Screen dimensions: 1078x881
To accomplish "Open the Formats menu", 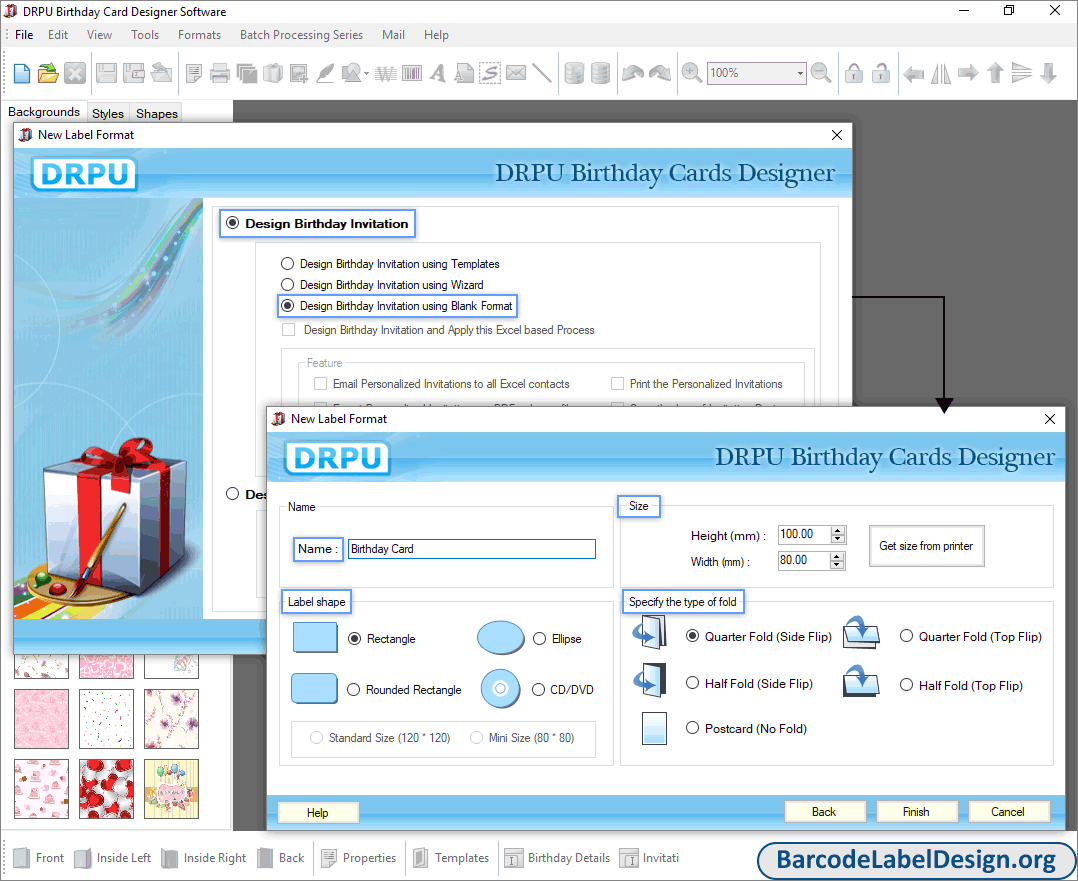I will click(199, 34).
